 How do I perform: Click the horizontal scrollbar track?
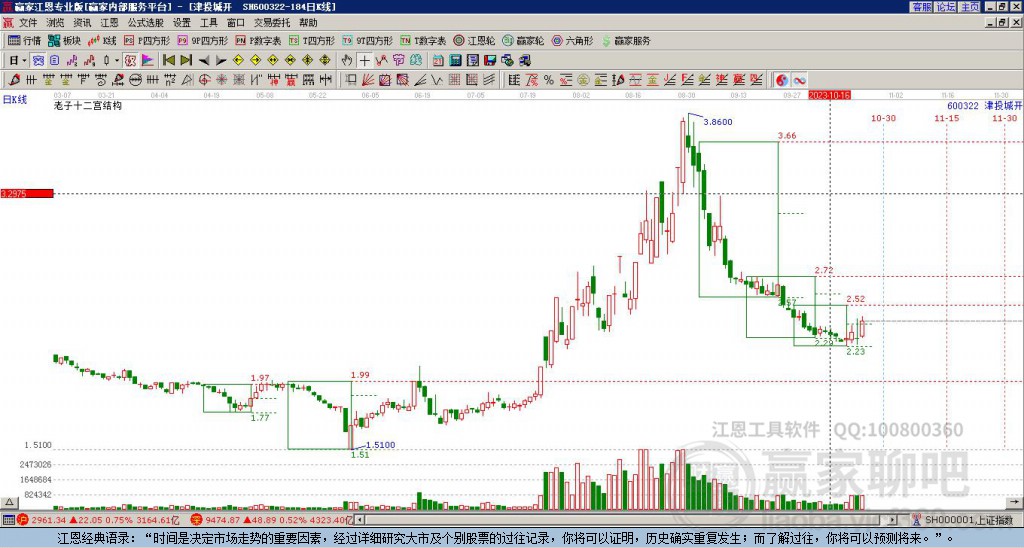[626, 520]
